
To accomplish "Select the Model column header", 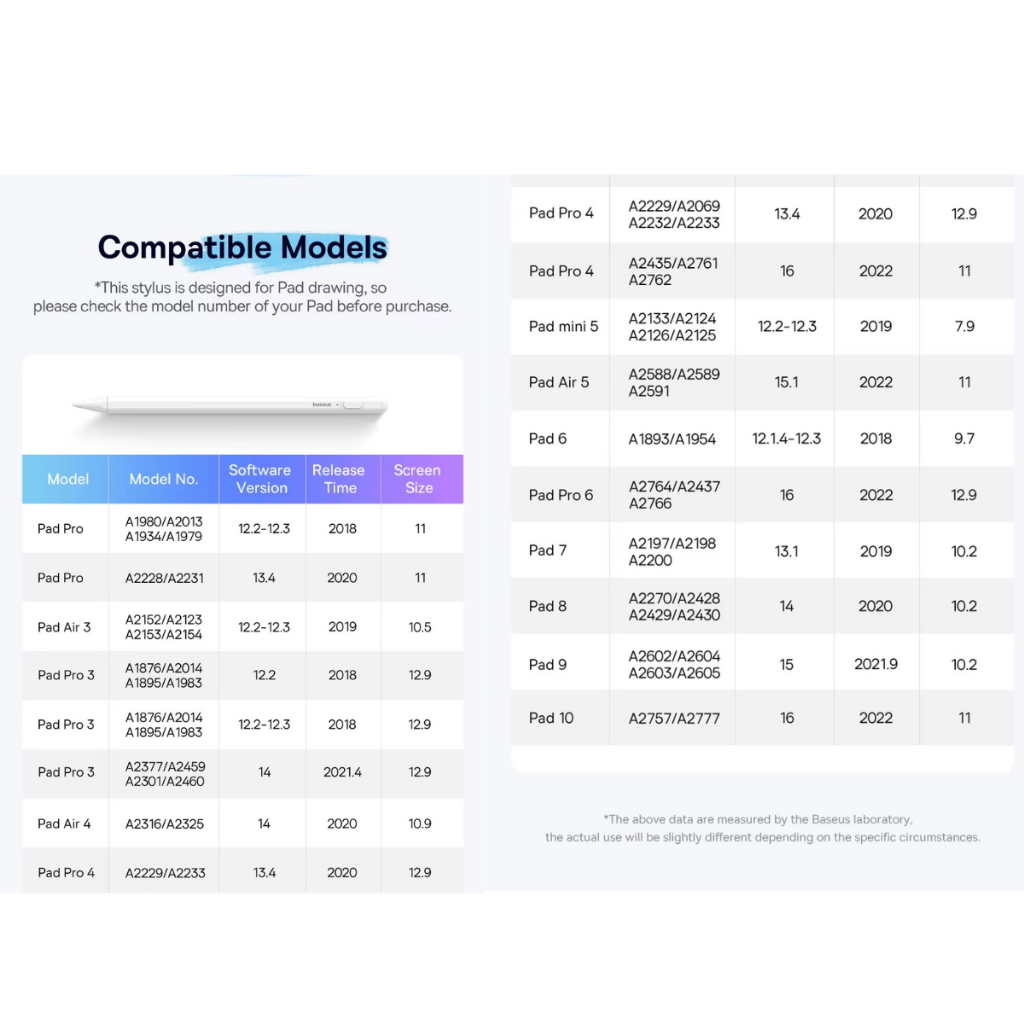I will tap(68, 479).
